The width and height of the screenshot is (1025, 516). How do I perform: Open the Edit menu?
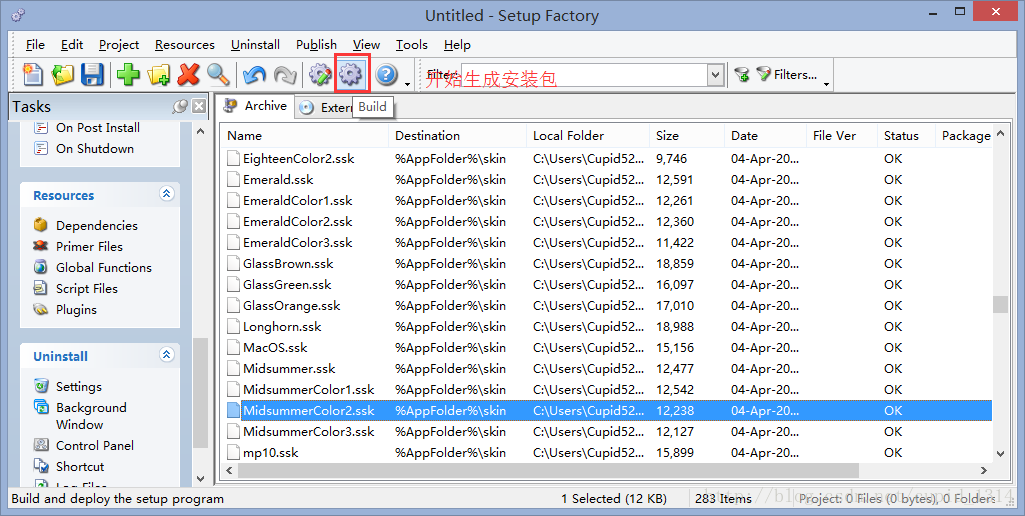pyautogui.click(x=72, y=44)
